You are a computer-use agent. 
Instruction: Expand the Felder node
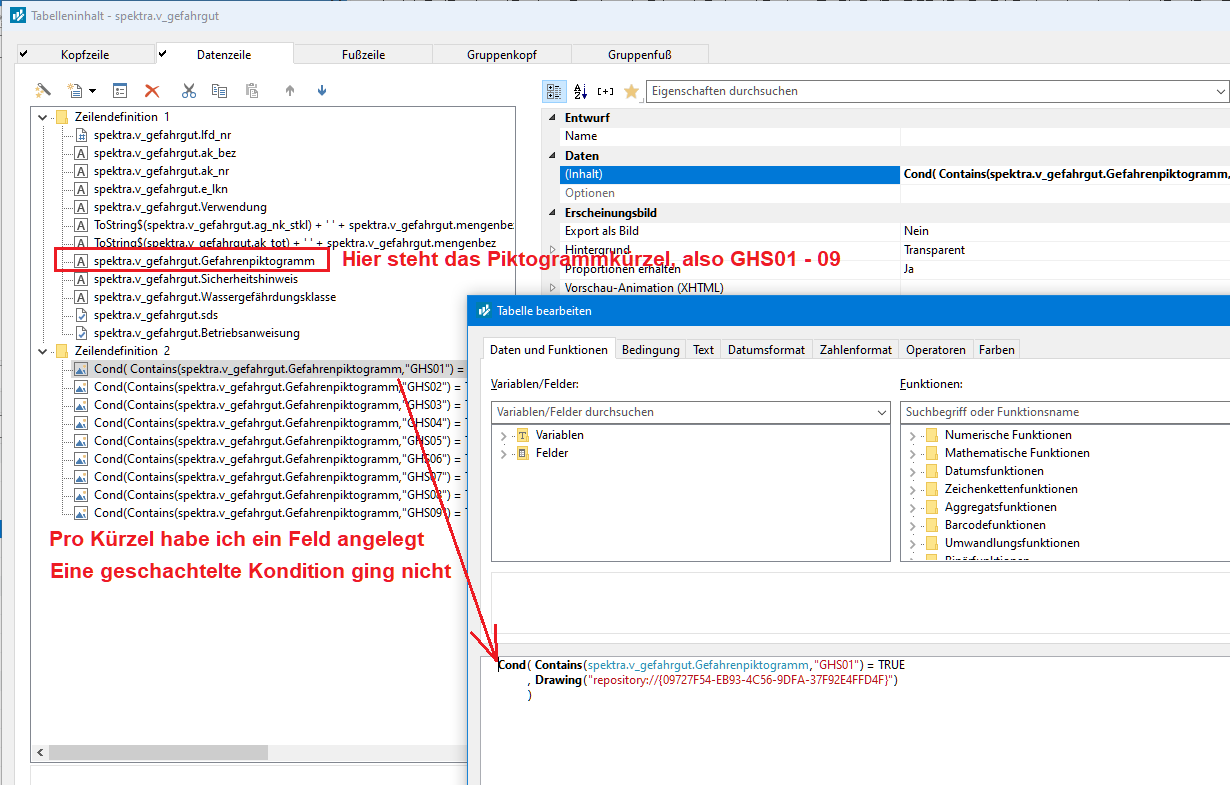(503, 453)
